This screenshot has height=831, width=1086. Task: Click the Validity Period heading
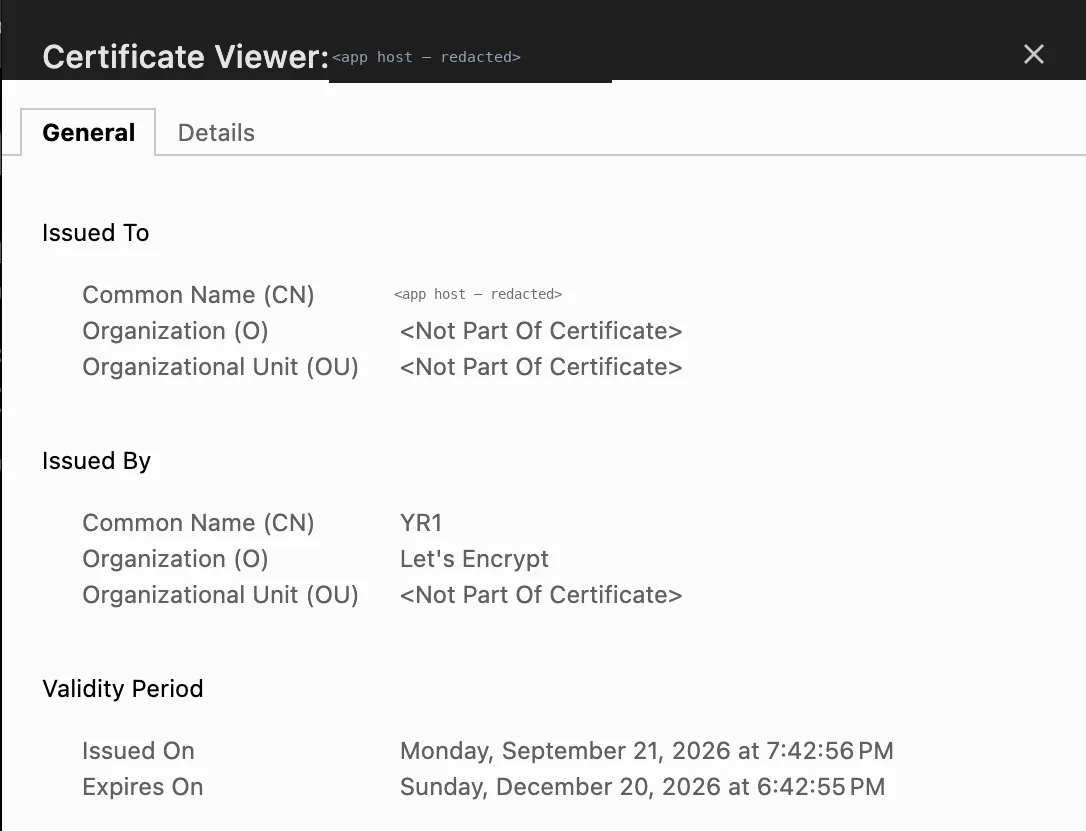pos(123,688)
